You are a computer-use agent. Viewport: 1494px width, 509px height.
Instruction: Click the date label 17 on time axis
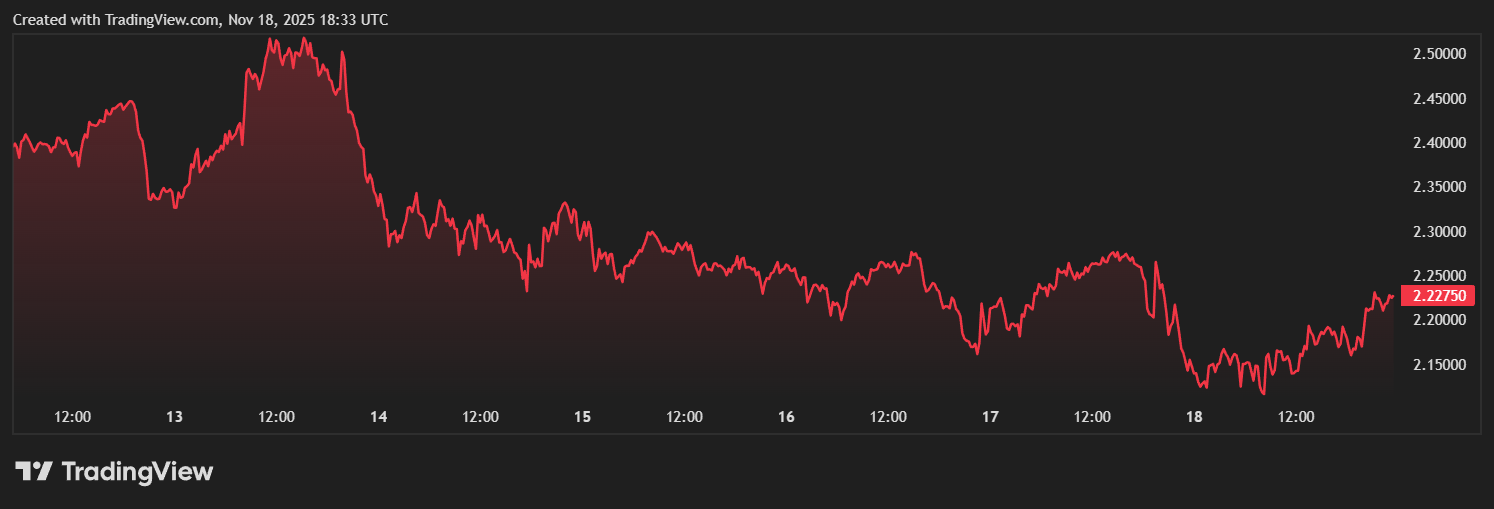(x=991, y=416)
